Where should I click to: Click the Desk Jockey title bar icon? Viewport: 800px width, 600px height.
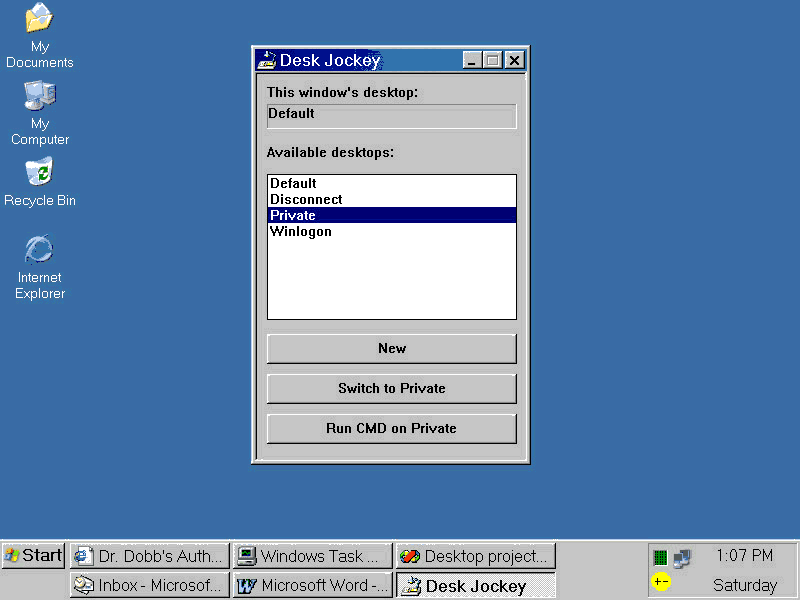pos(266,60)
